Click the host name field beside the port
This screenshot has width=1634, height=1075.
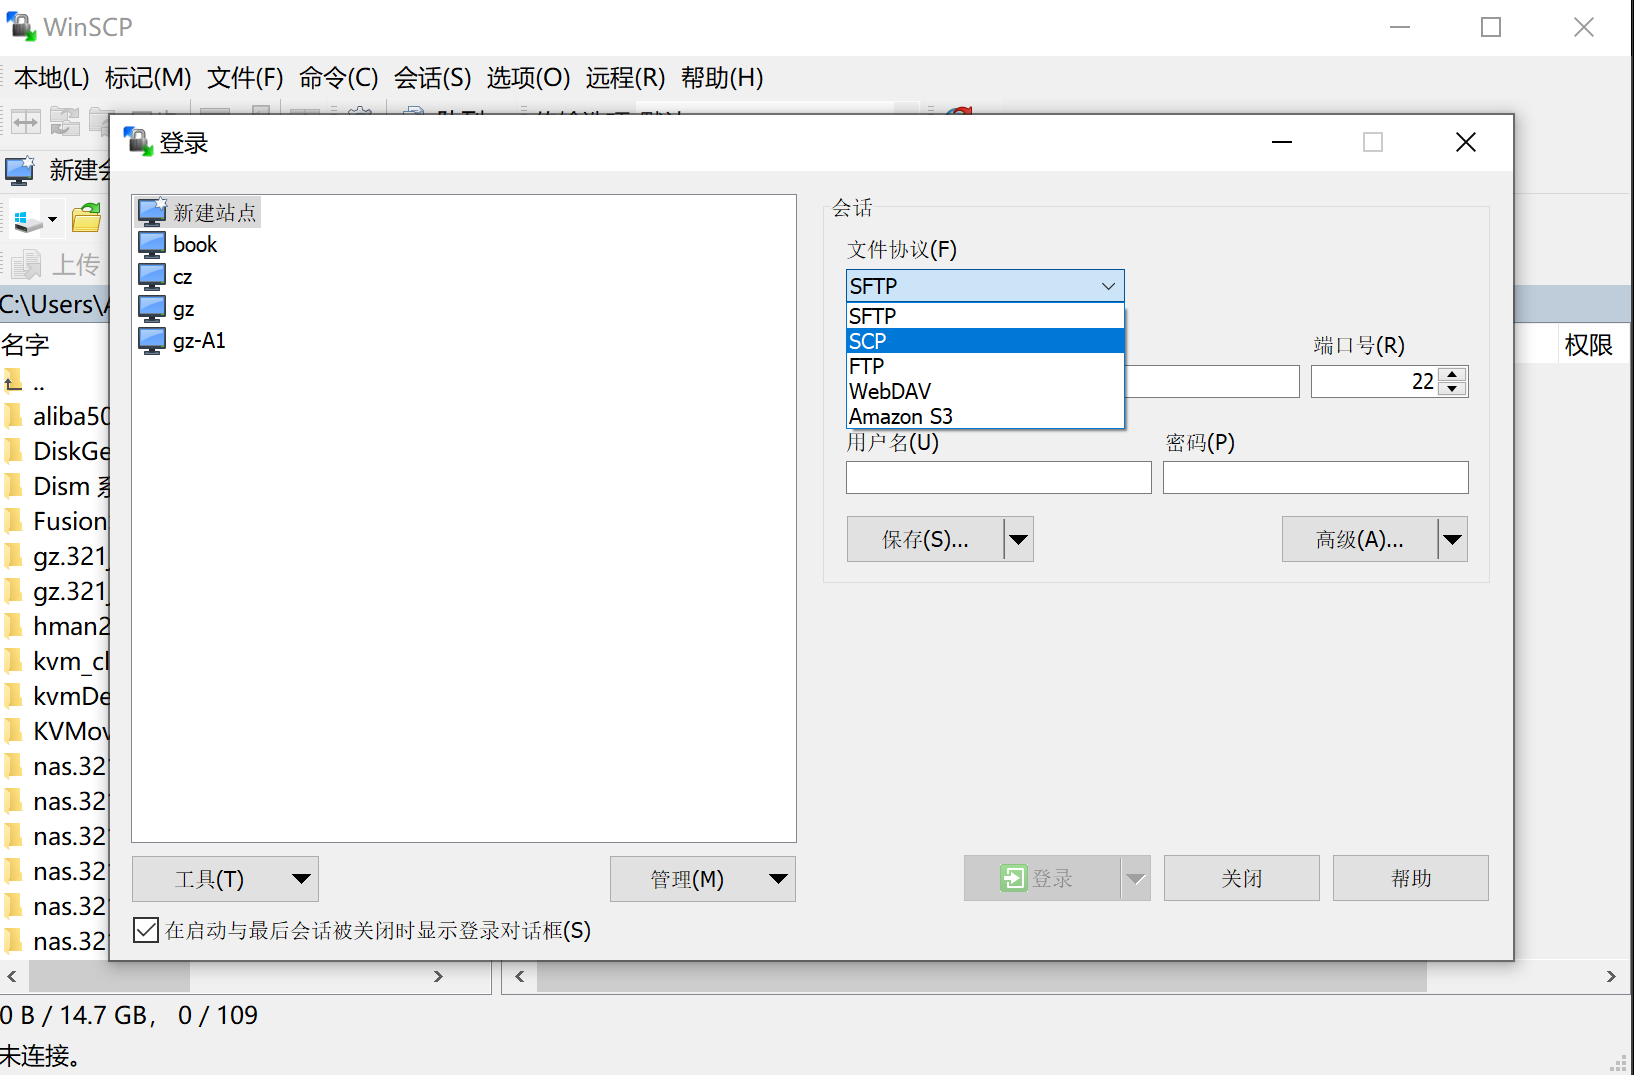coord(1212,381)
